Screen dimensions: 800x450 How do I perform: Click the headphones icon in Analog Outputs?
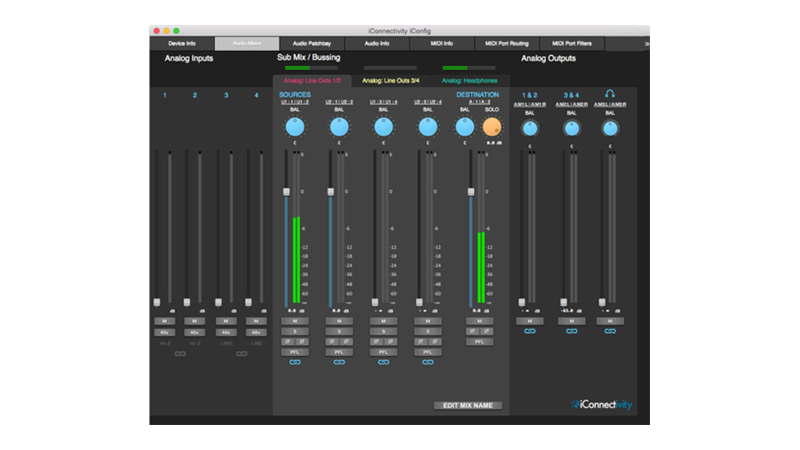[x=610, y=94]
